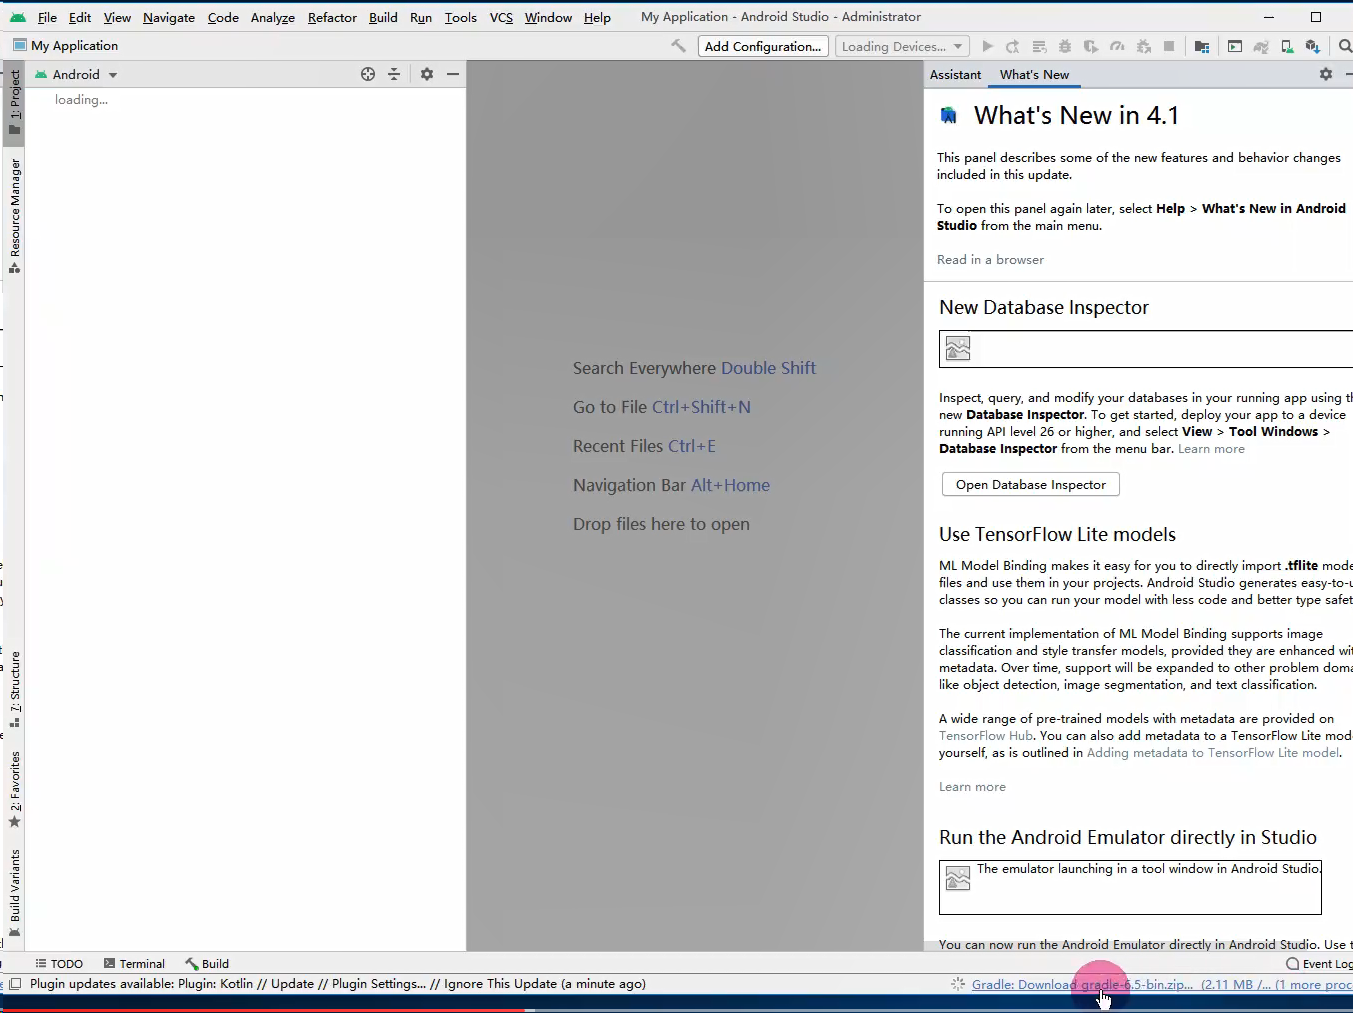The height and width of the screenshot is (1013, 1353).
Task: Open the SDK Manager icon
Action: pyautogui.click(x=1313, y=46)
